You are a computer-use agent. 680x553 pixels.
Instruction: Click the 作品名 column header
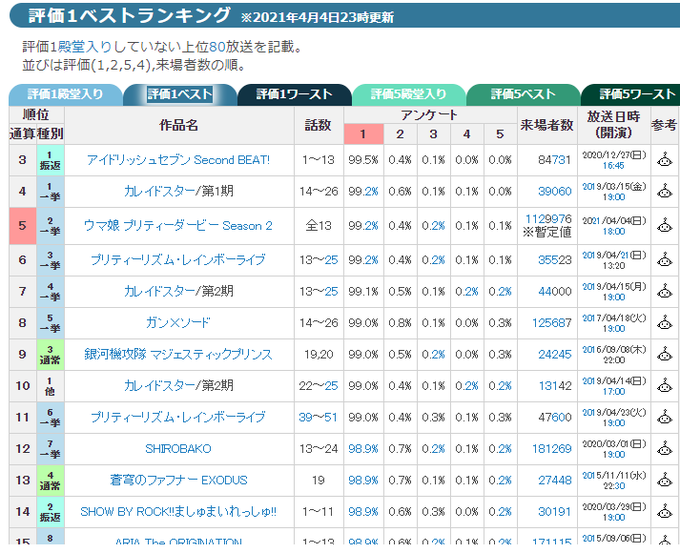(179, 125)
